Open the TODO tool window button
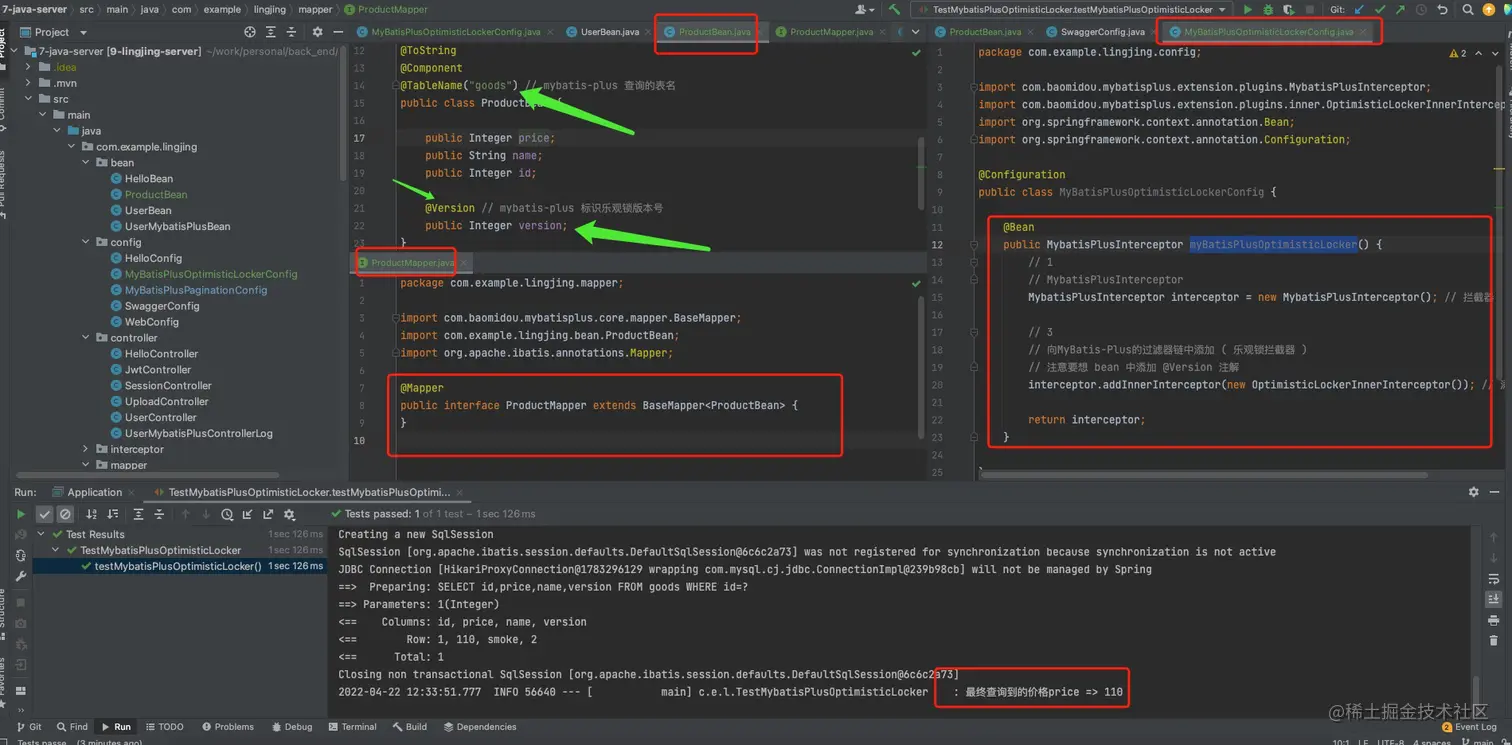 pyautogui.click(x=164, y=727)
